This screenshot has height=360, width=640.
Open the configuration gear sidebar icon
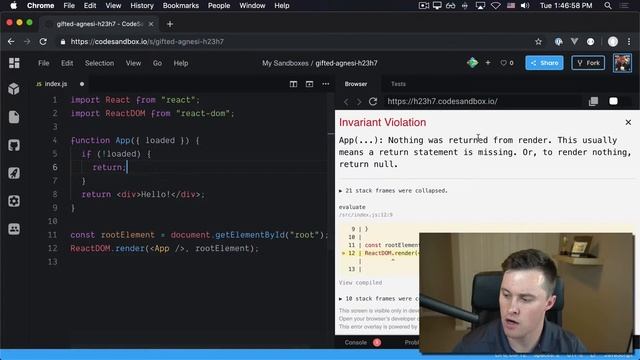click(14, 201)
